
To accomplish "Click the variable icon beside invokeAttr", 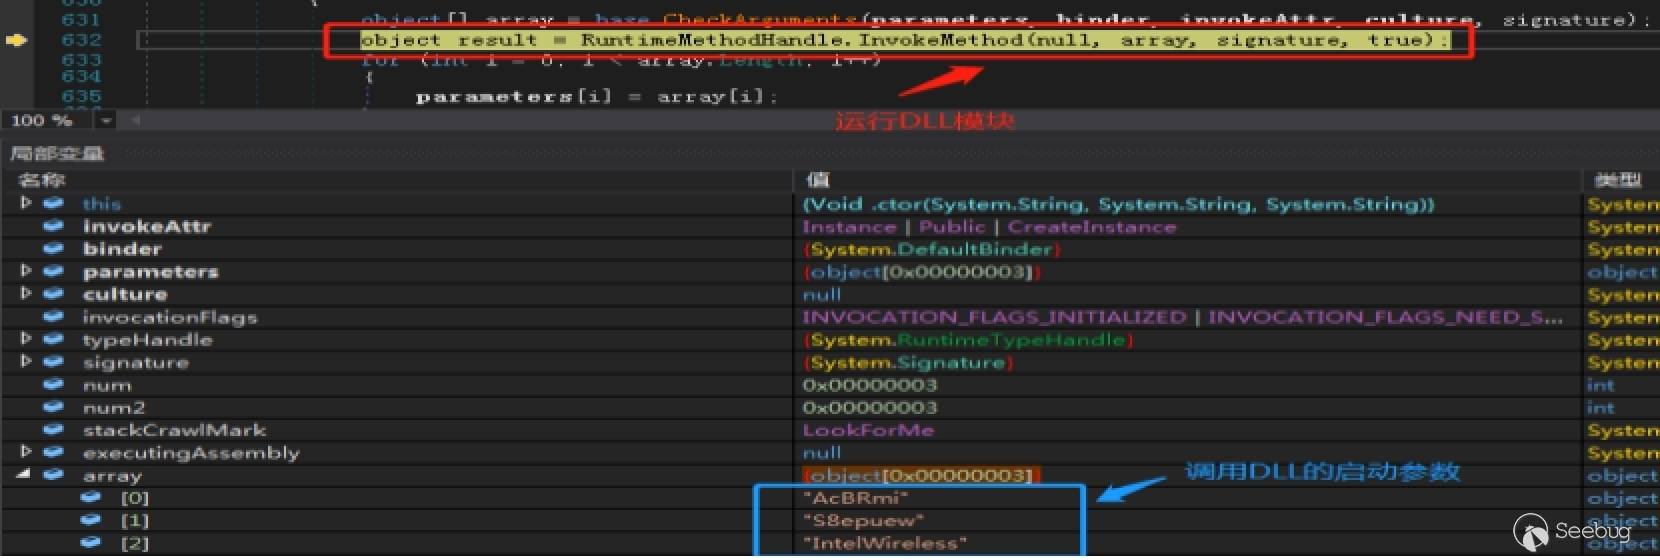I will pyautogui.click(x=54, y=226).
